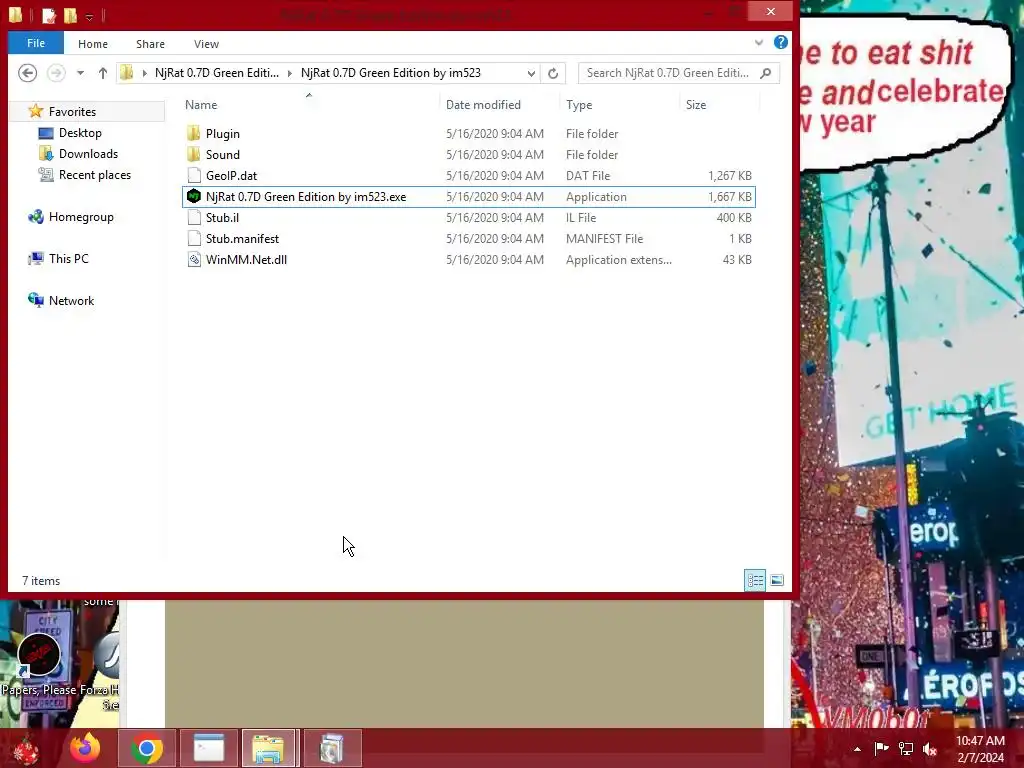Launch Firefox from the taskbar
The image size is (1024, 768).
point(85,748)
